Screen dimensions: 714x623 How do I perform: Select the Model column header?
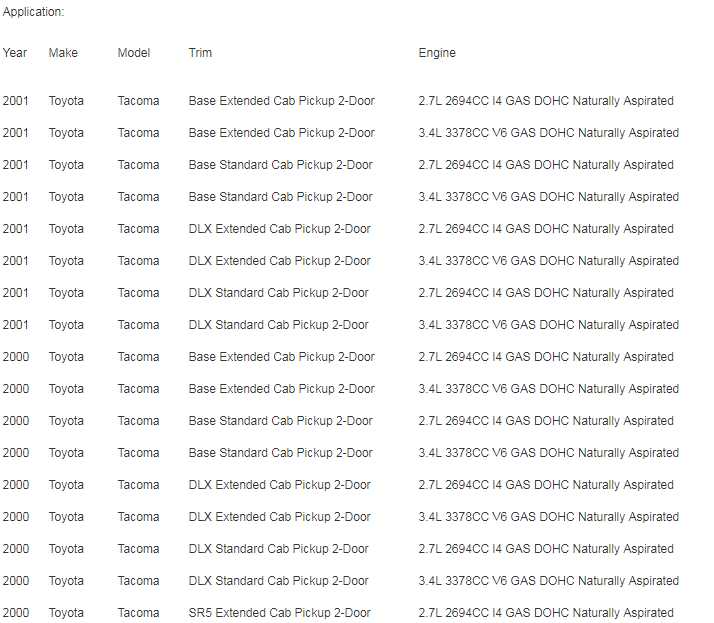134,53
